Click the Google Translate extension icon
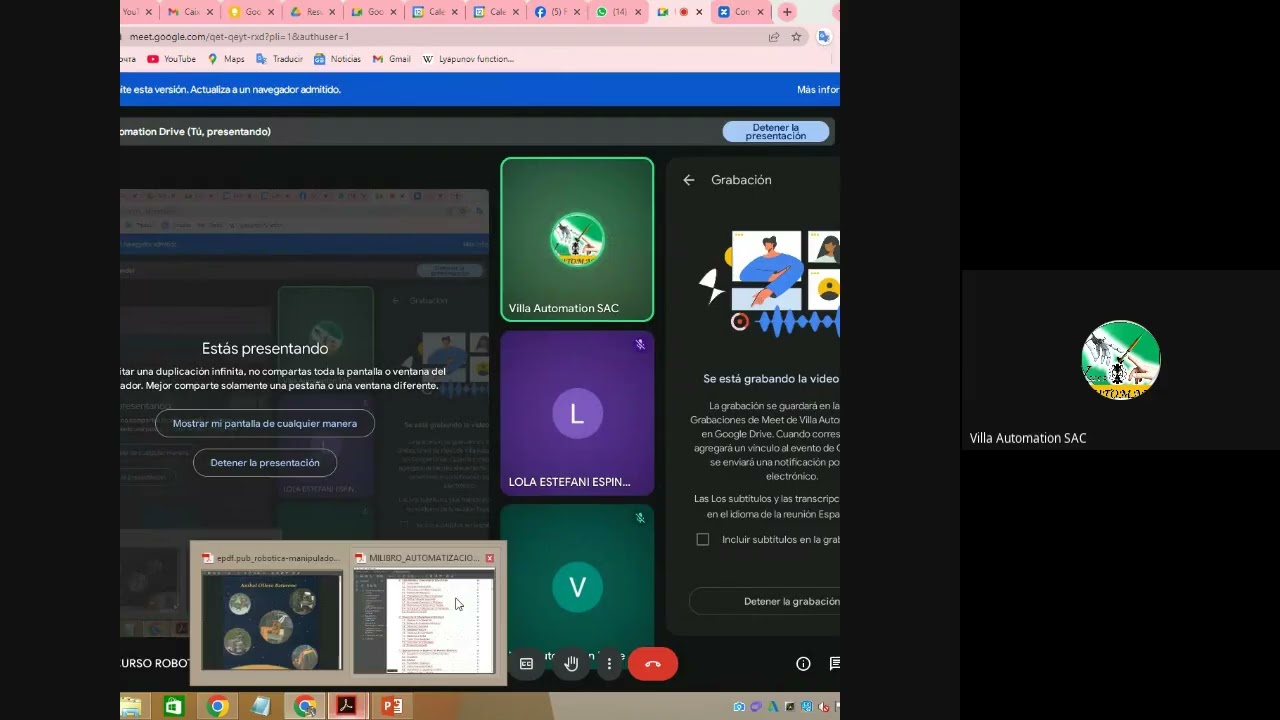Screen dimensions: 1280x720 point(823,37)
